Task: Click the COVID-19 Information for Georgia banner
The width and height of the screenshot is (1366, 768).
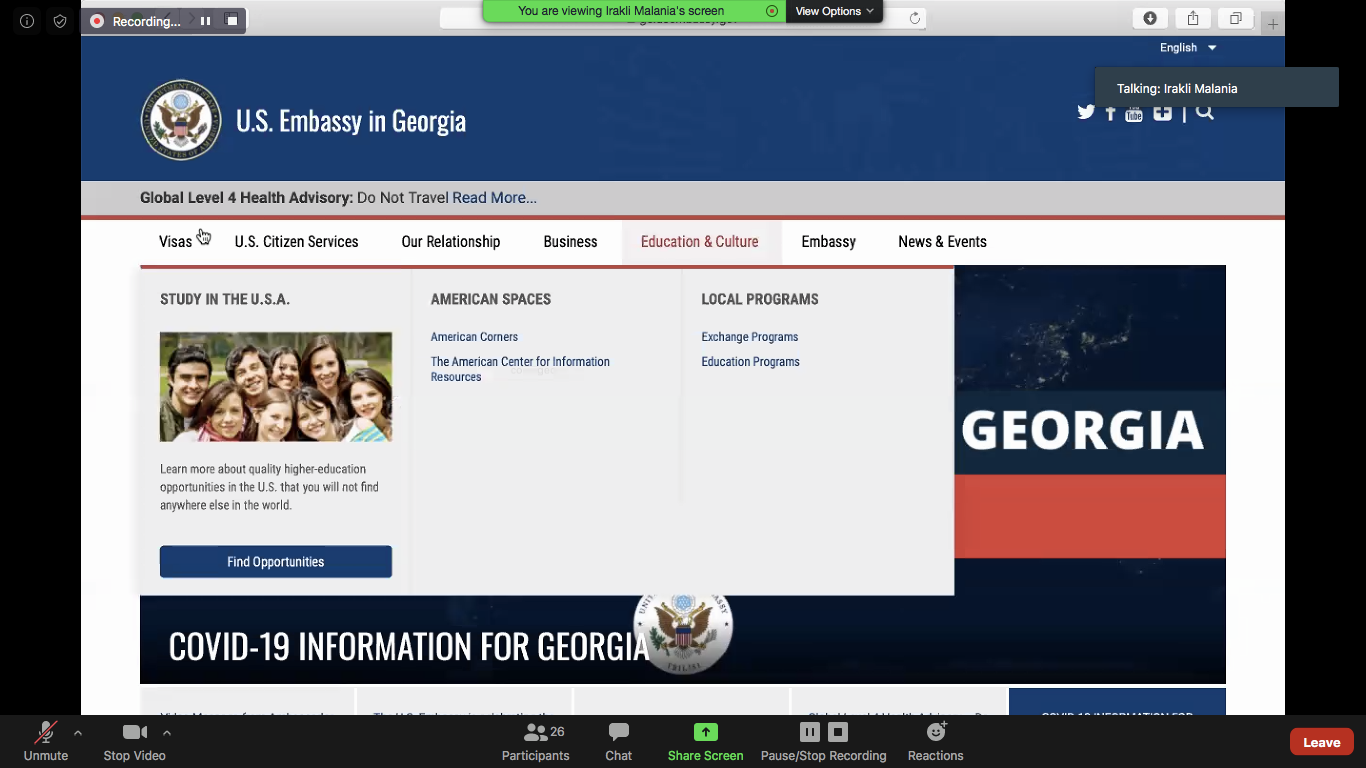Action: pos(408,646)
